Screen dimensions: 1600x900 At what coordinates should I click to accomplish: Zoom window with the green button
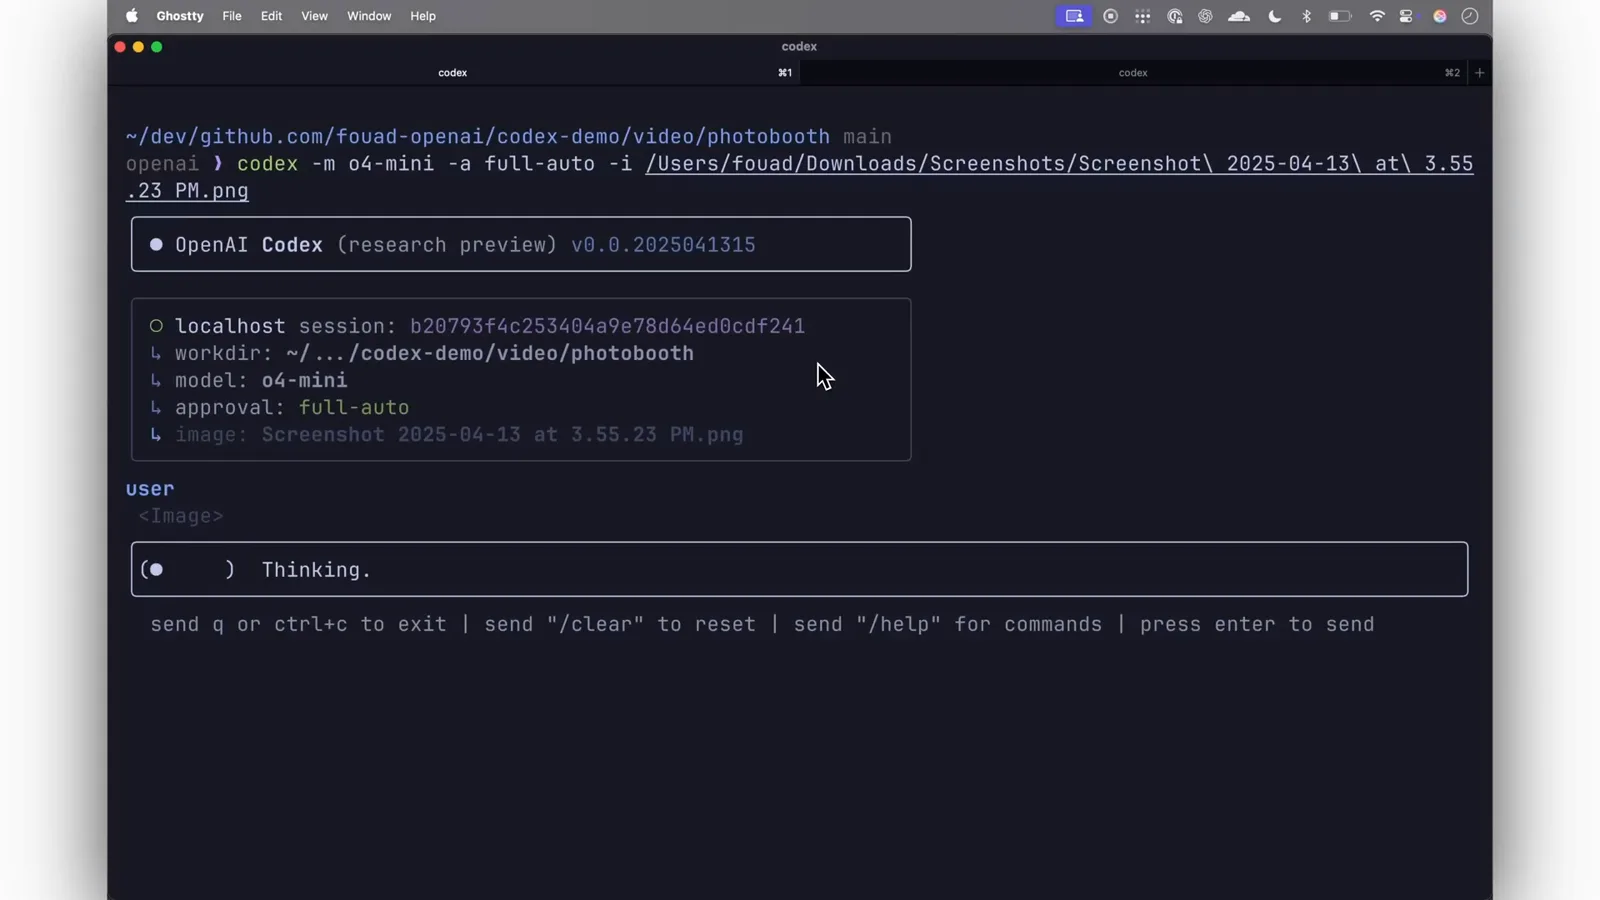[156, 47]
